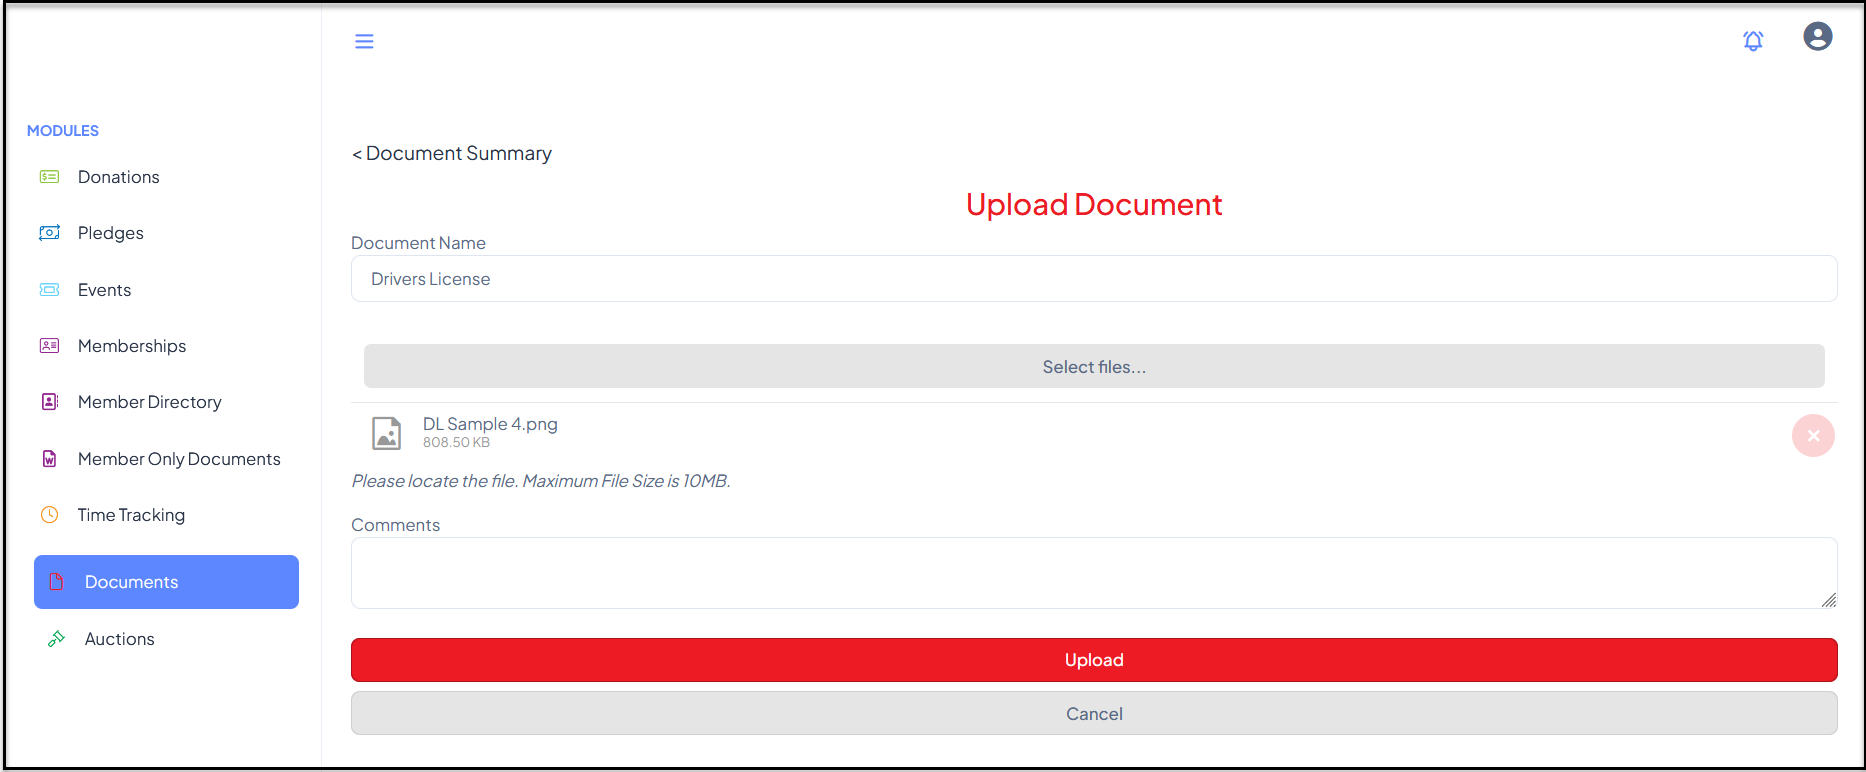
Task: Click the Auctions gavel icon
Action: [56, 639]
